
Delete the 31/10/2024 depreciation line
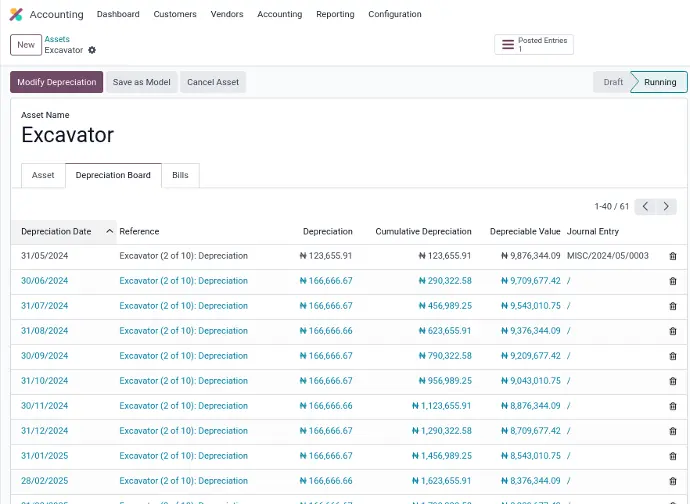[673, 381]
